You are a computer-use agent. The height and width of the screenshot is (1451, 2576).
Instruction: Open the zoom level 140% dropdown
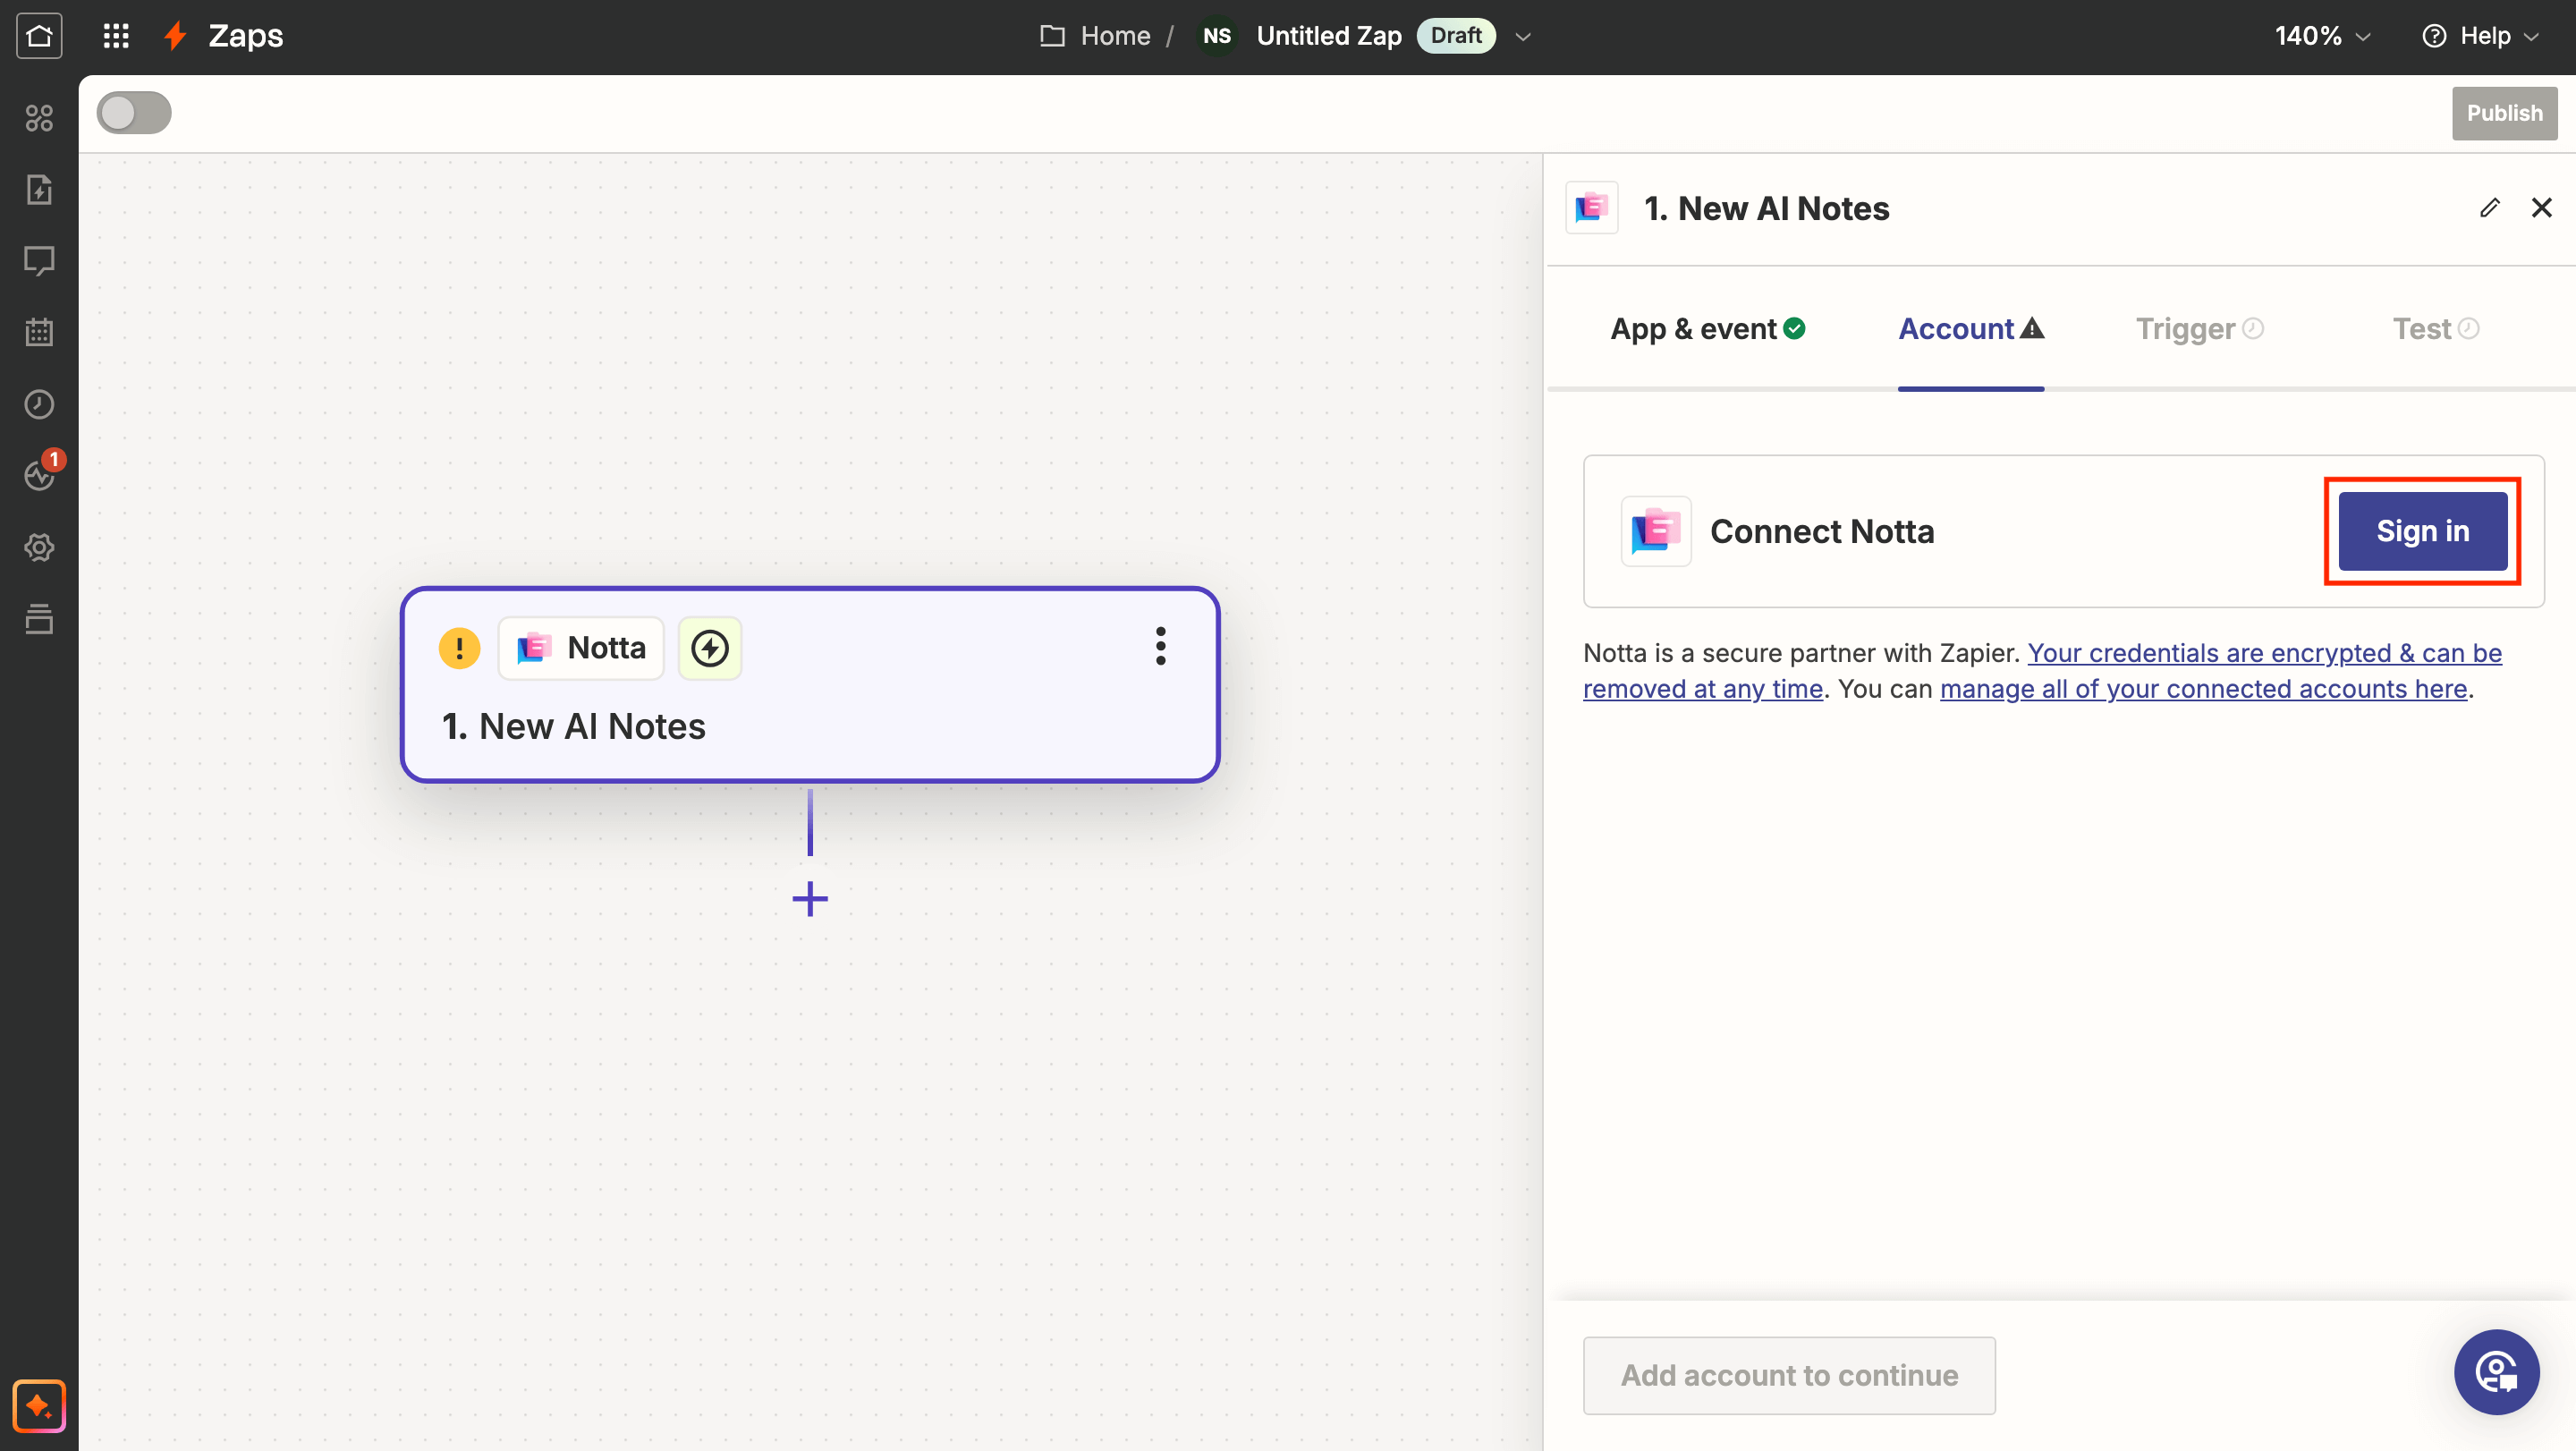coord(2322,36)
